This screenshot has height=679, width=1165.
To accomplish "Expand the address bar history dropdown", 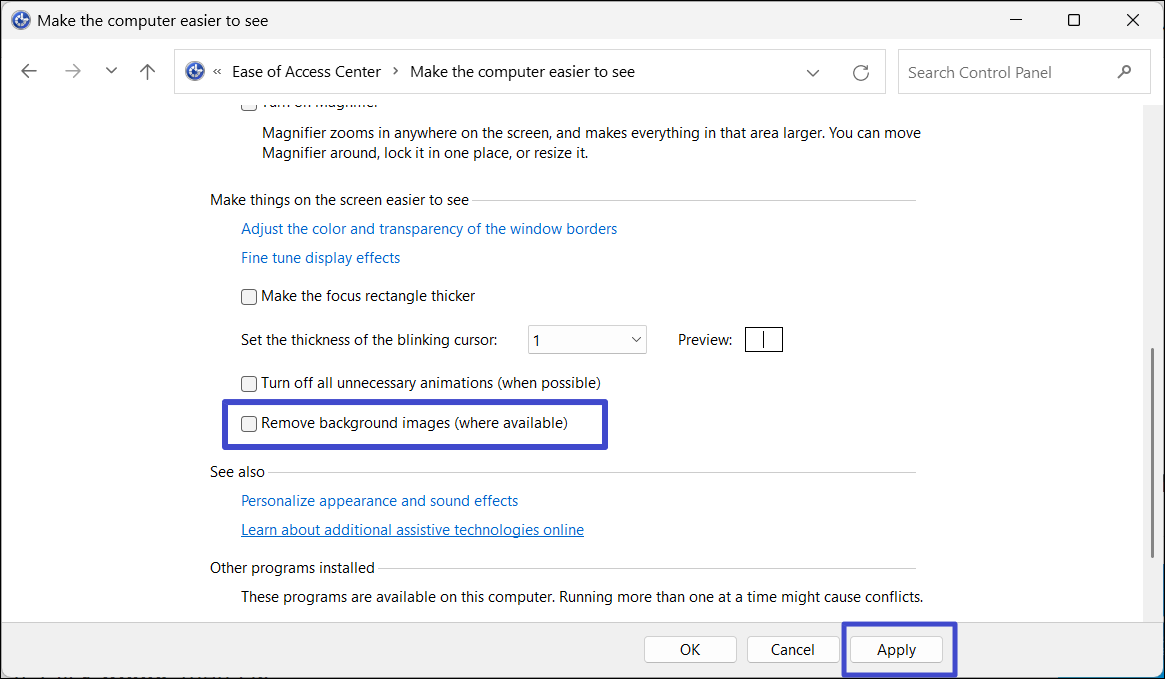I will tap(813, 73).
